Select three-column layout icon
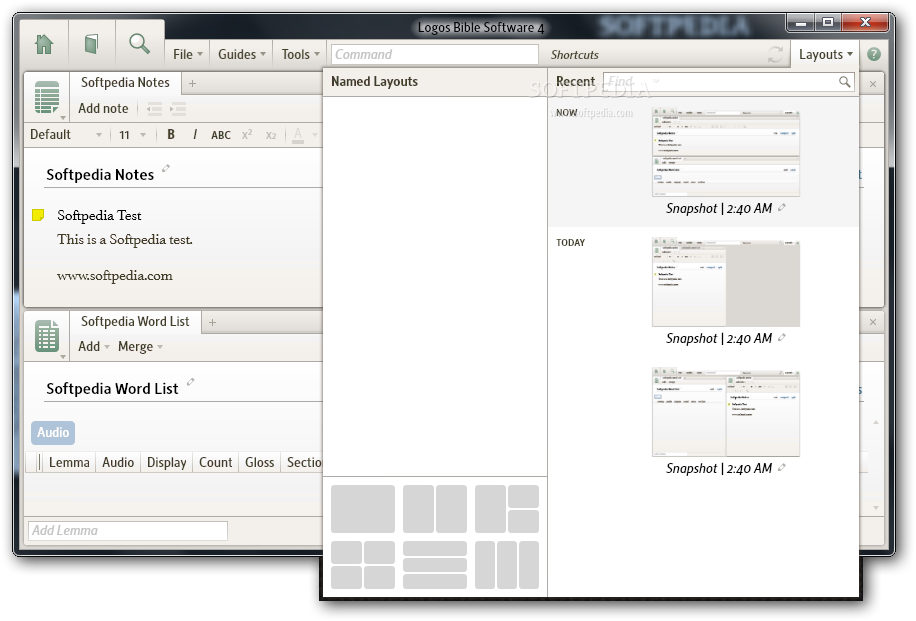 pos(506,565)
